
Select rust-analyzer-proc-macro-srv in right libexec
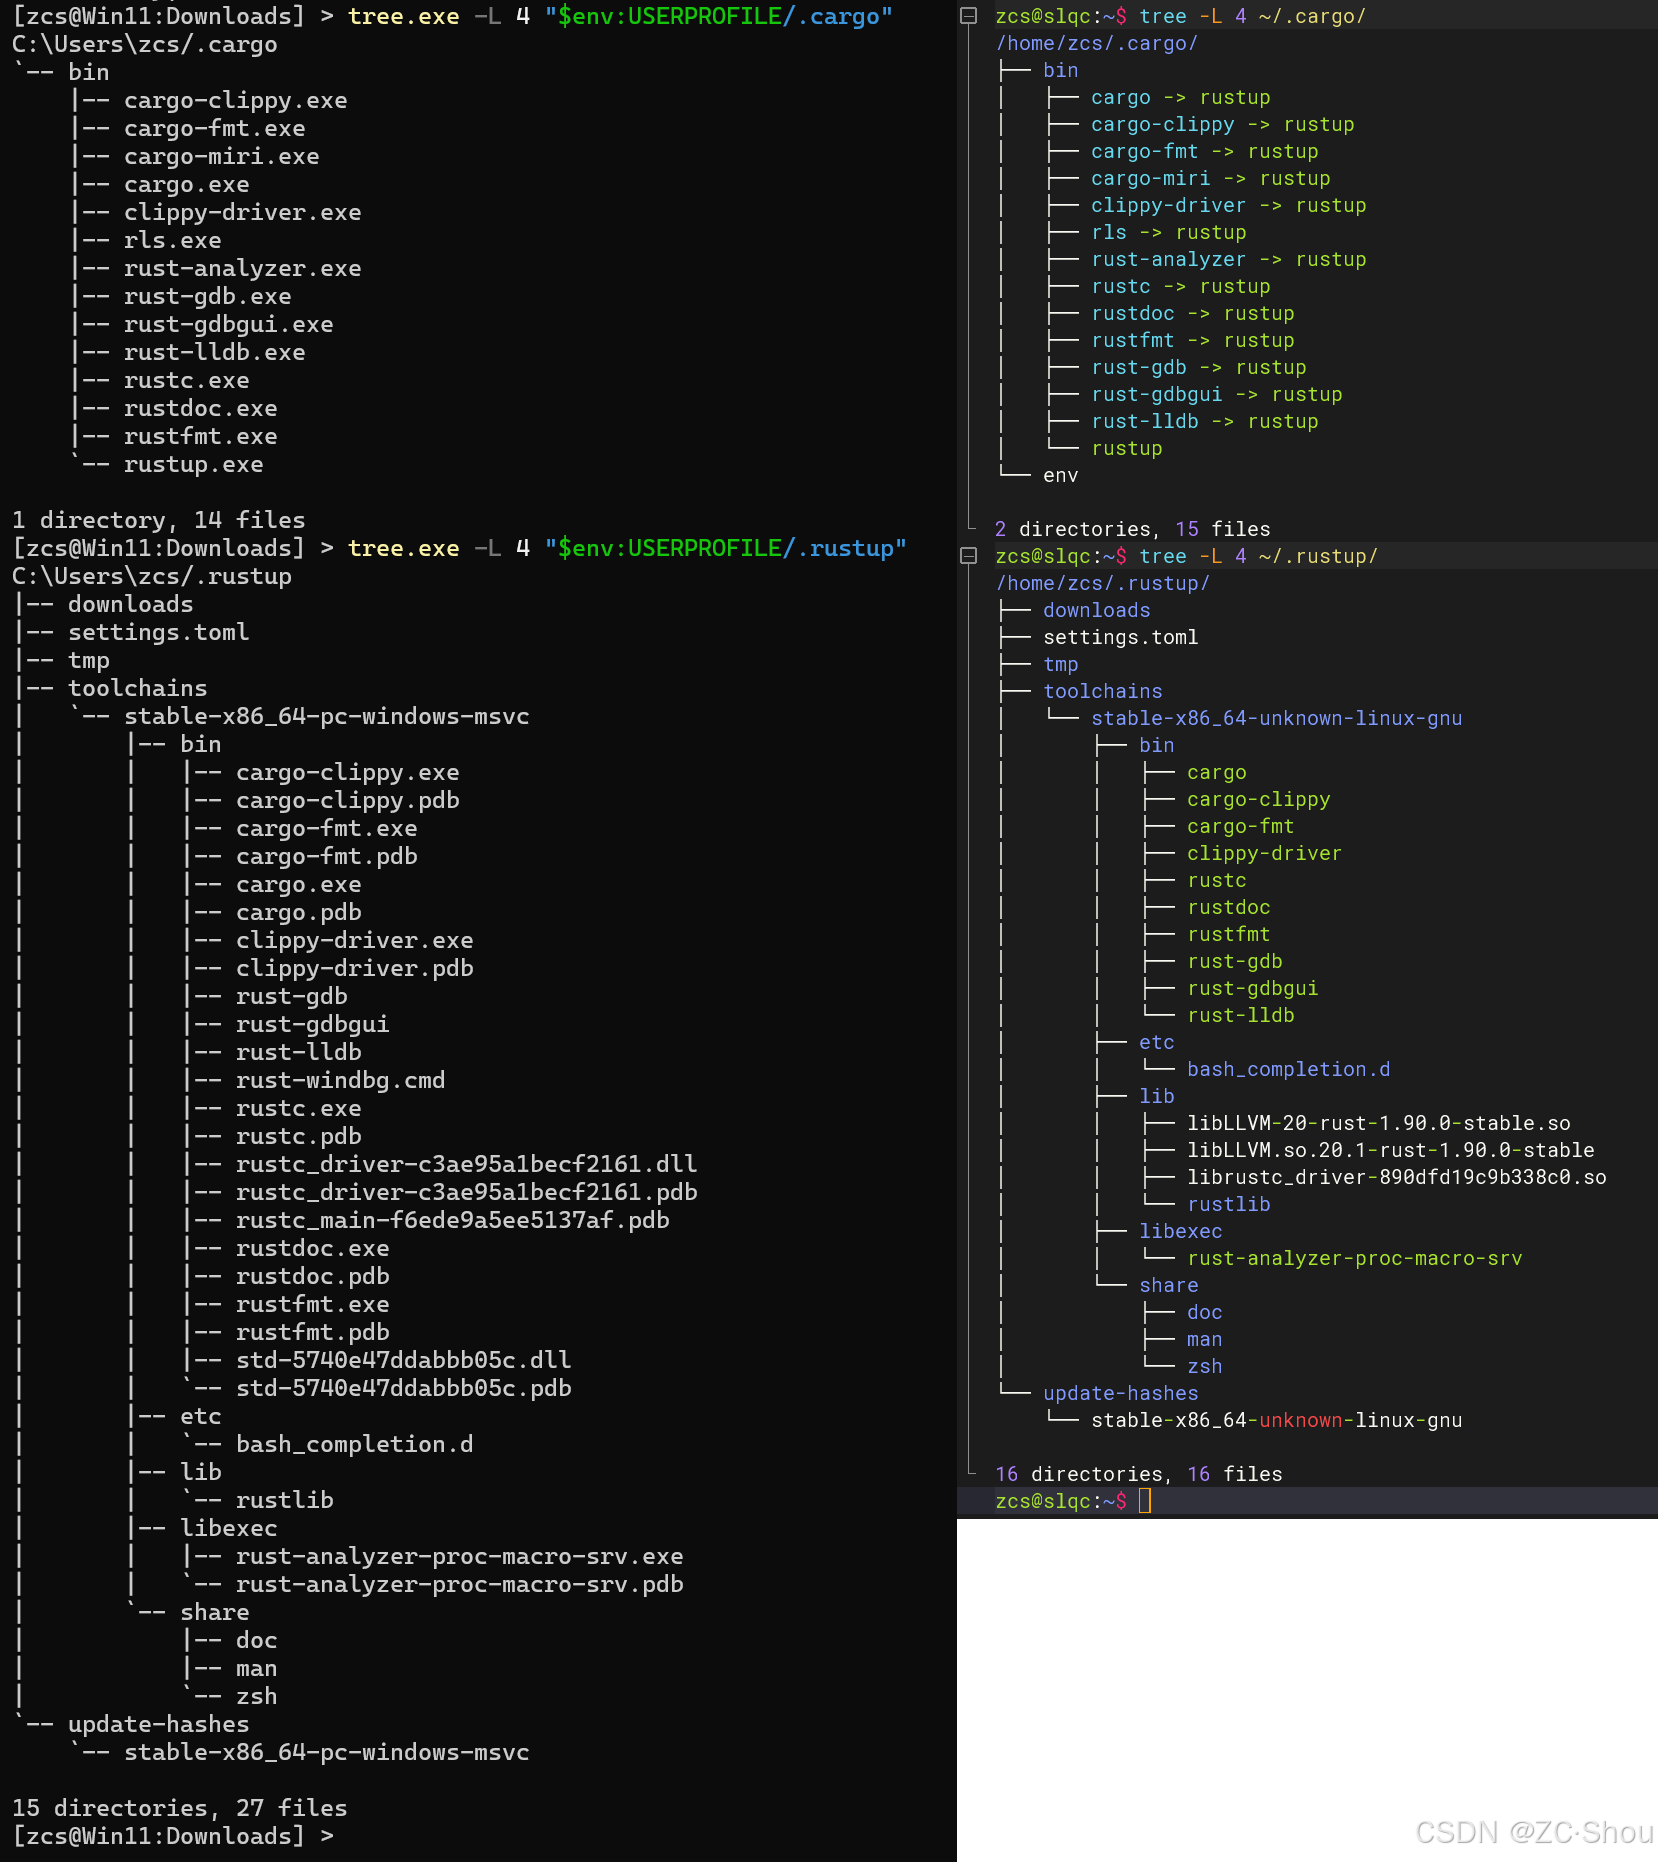[x=1354, y=1258]
